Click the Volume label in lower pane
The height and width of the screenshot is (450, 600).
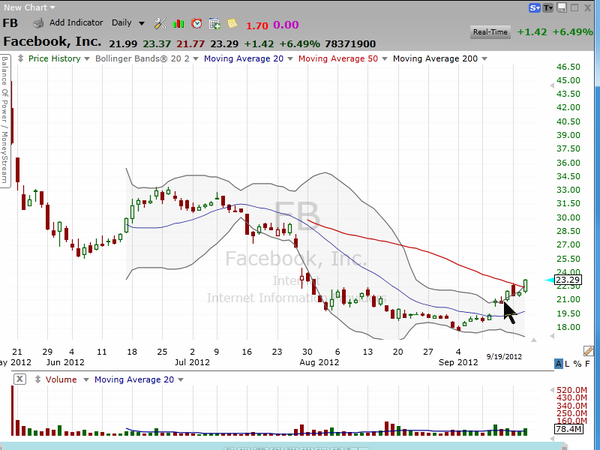[61, 380]
